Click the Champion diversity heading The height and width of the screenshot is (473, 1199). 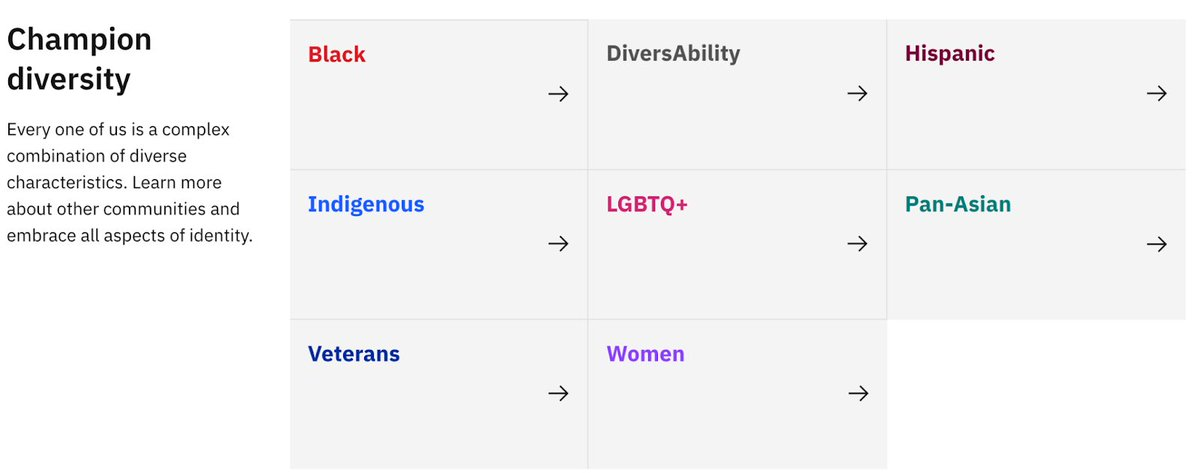pos(80,59)
